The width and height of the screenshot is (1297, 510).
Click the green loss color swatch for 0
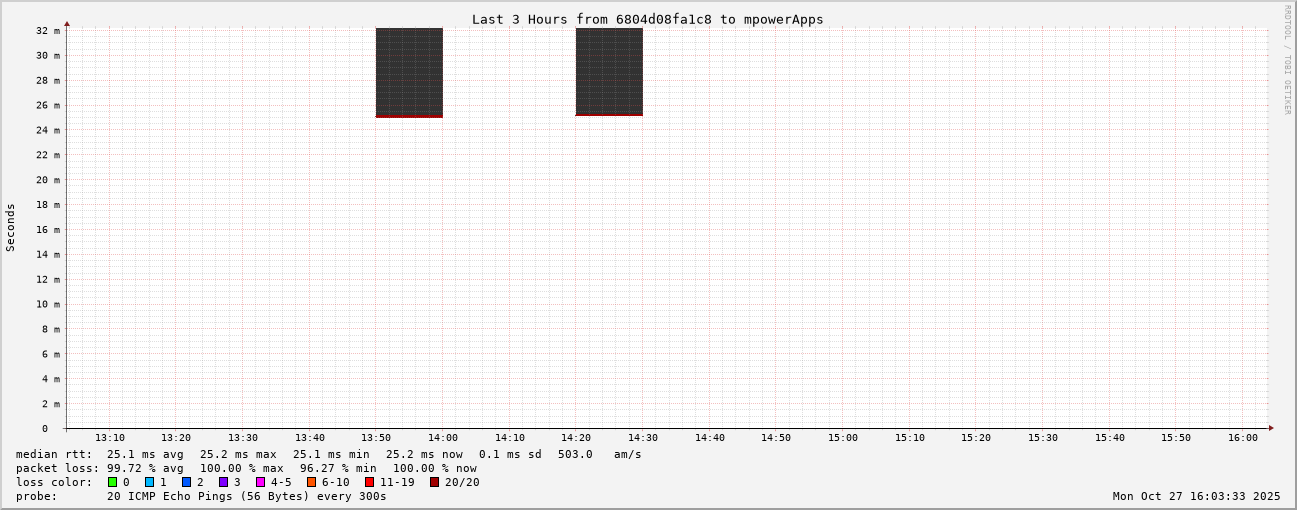[x=113, y=482]
